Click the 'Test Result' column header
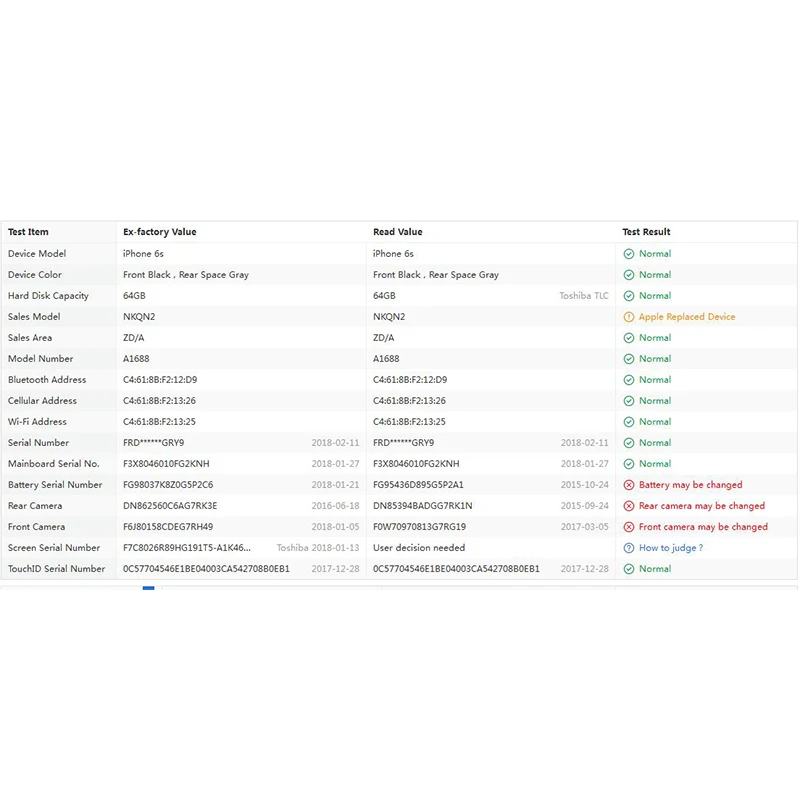Screen dimensions: 800x800 [646, 232]
